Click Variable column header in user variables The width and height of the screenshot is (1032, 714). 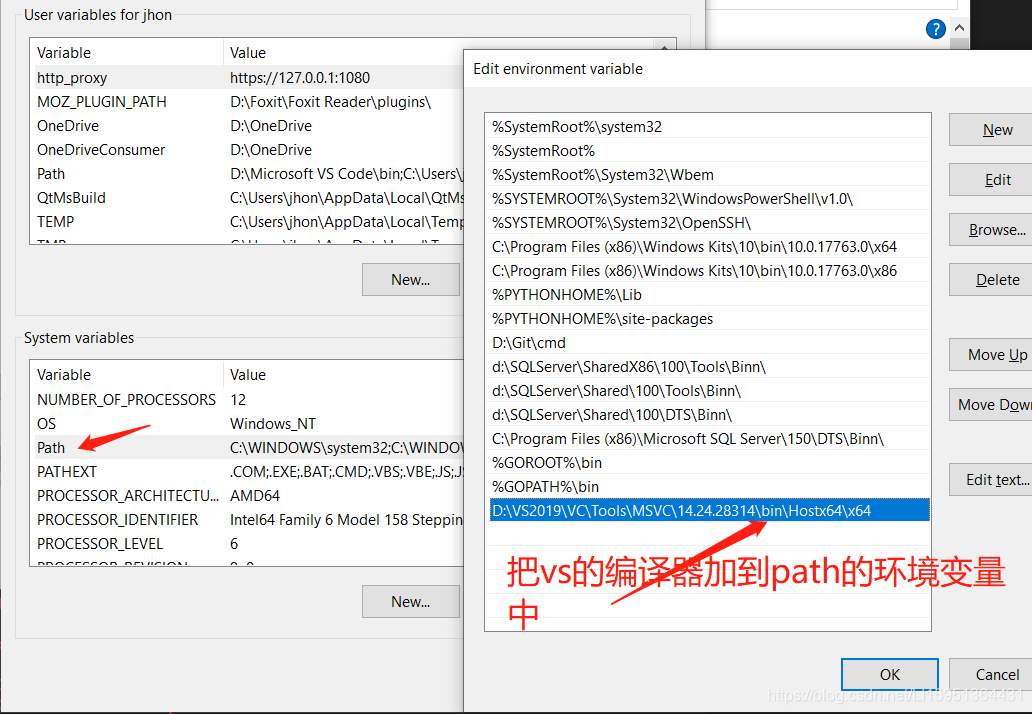(x=127, y=53)
